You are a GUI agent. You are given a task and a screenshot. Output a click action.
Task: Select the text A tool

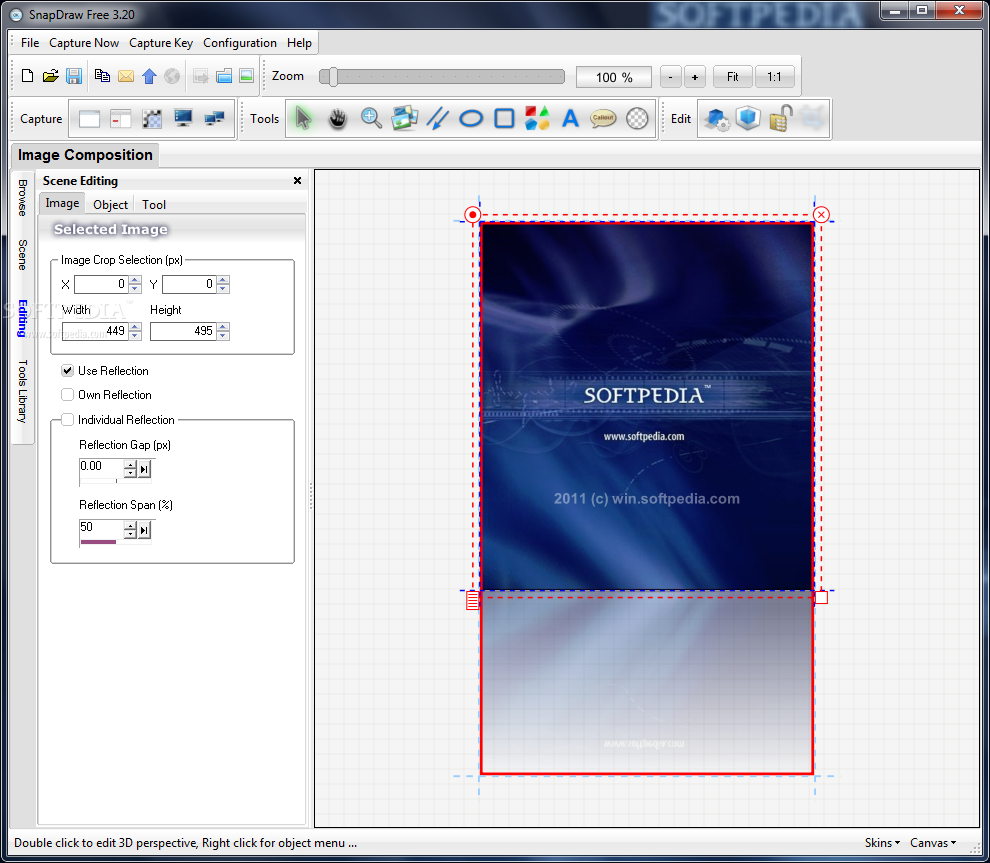(571, 118)
